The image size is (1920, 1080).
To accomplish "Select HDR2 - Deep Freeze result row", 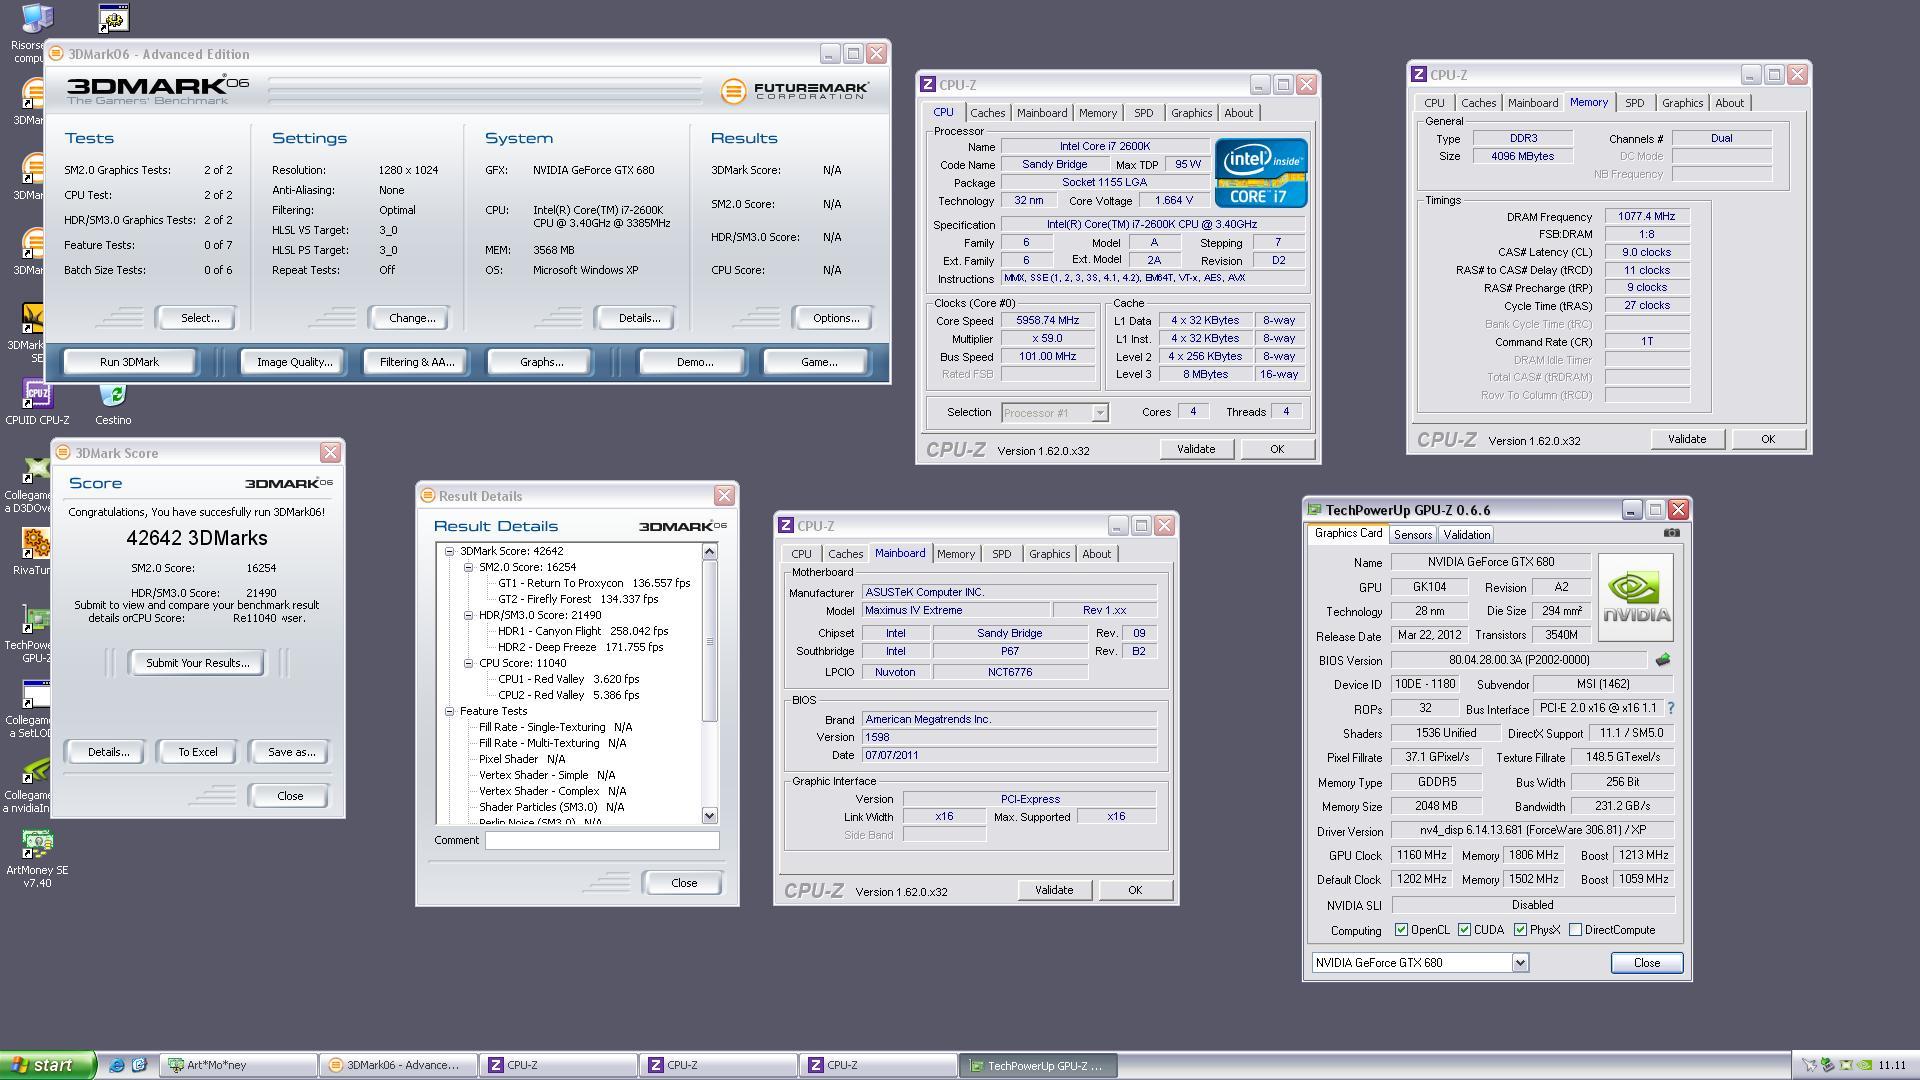I will (580, 647).
